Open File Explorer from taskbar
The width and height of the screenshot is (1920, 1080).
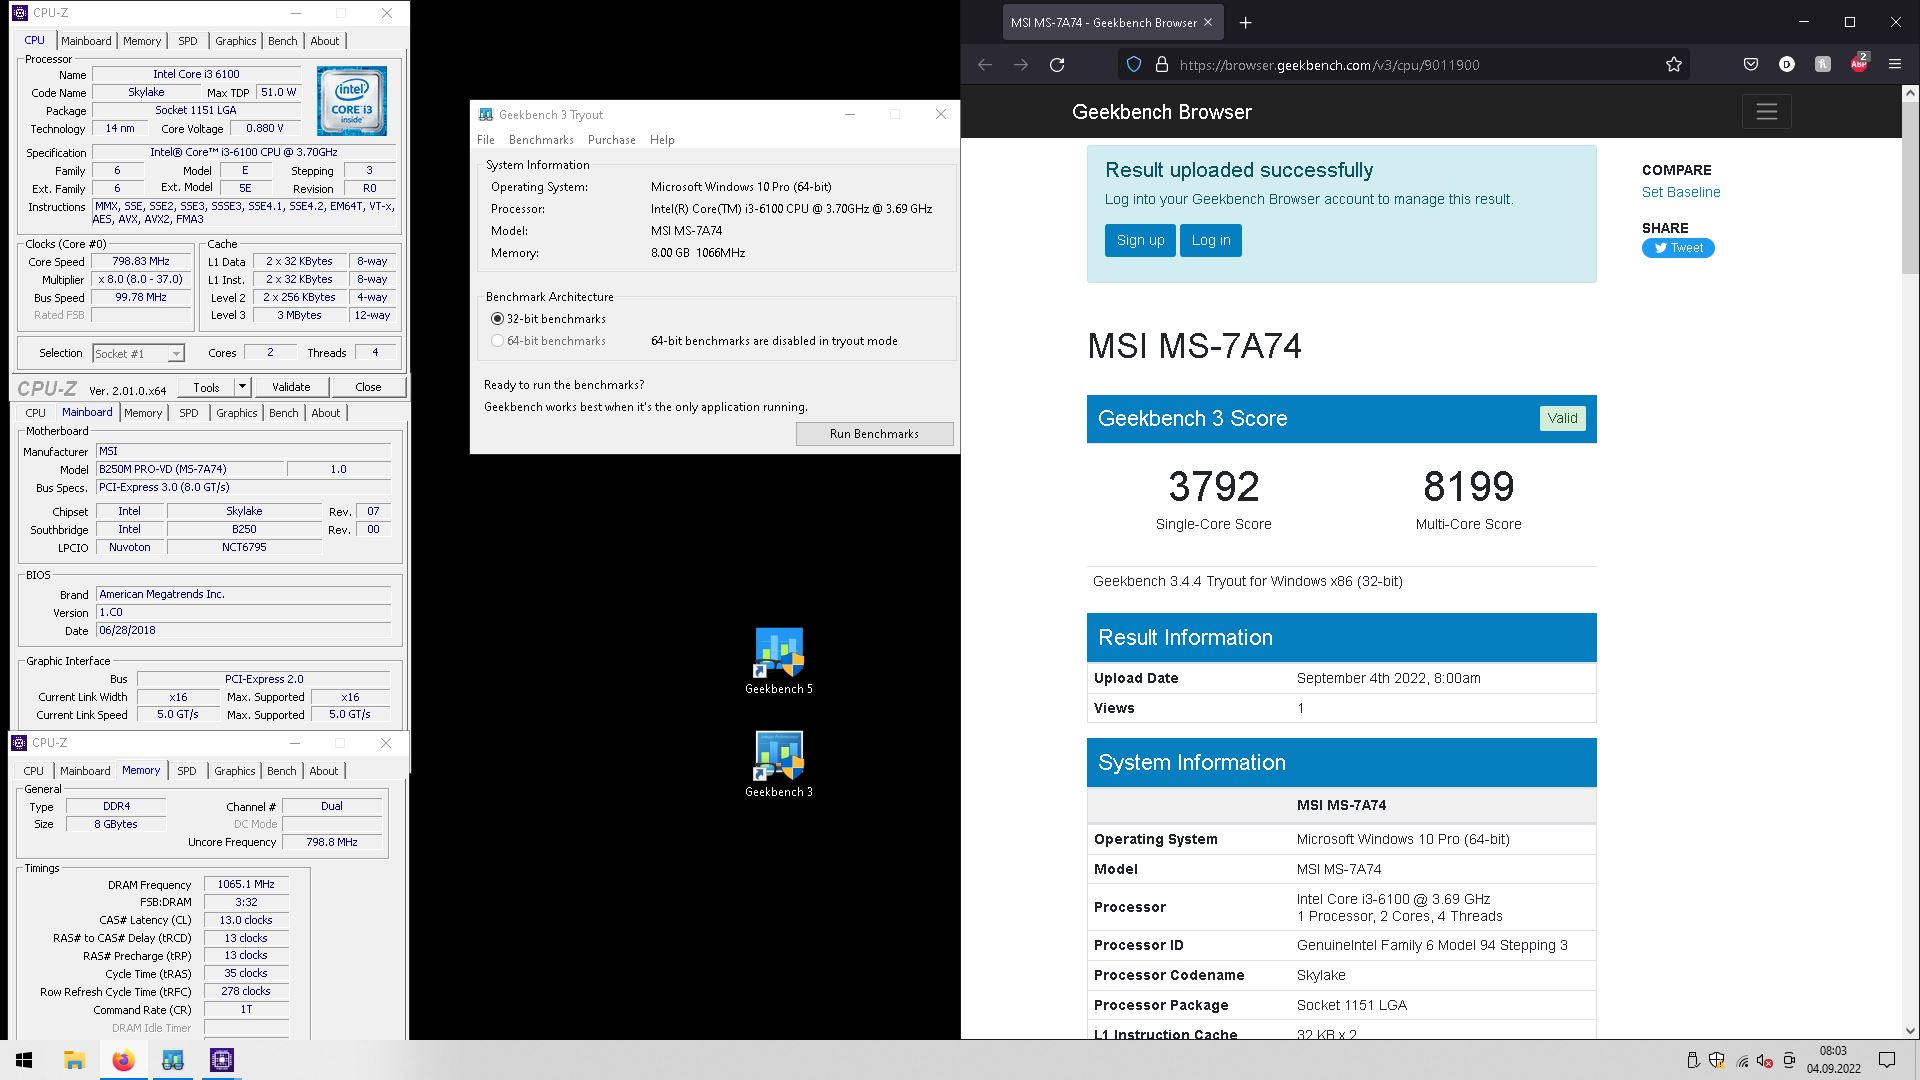[x=74, y=1060]
